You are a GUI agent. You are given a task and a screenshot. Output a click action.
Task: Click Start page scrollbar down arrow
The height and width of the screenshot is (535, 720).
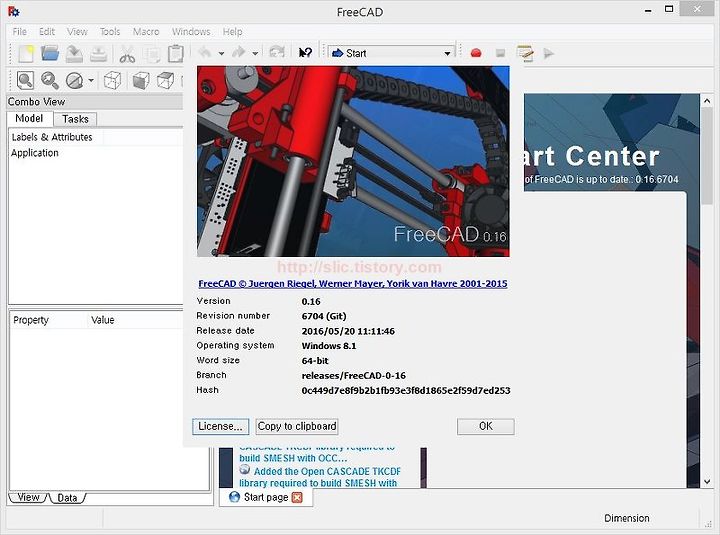click(x=707, y=481)
